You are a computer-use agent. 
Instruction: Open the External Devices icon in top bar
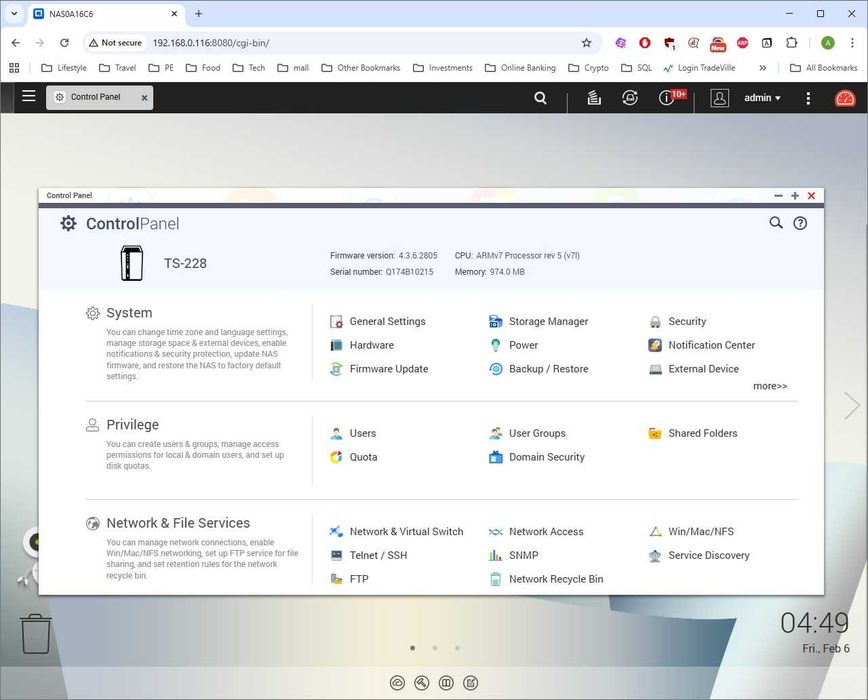(629, 98)
